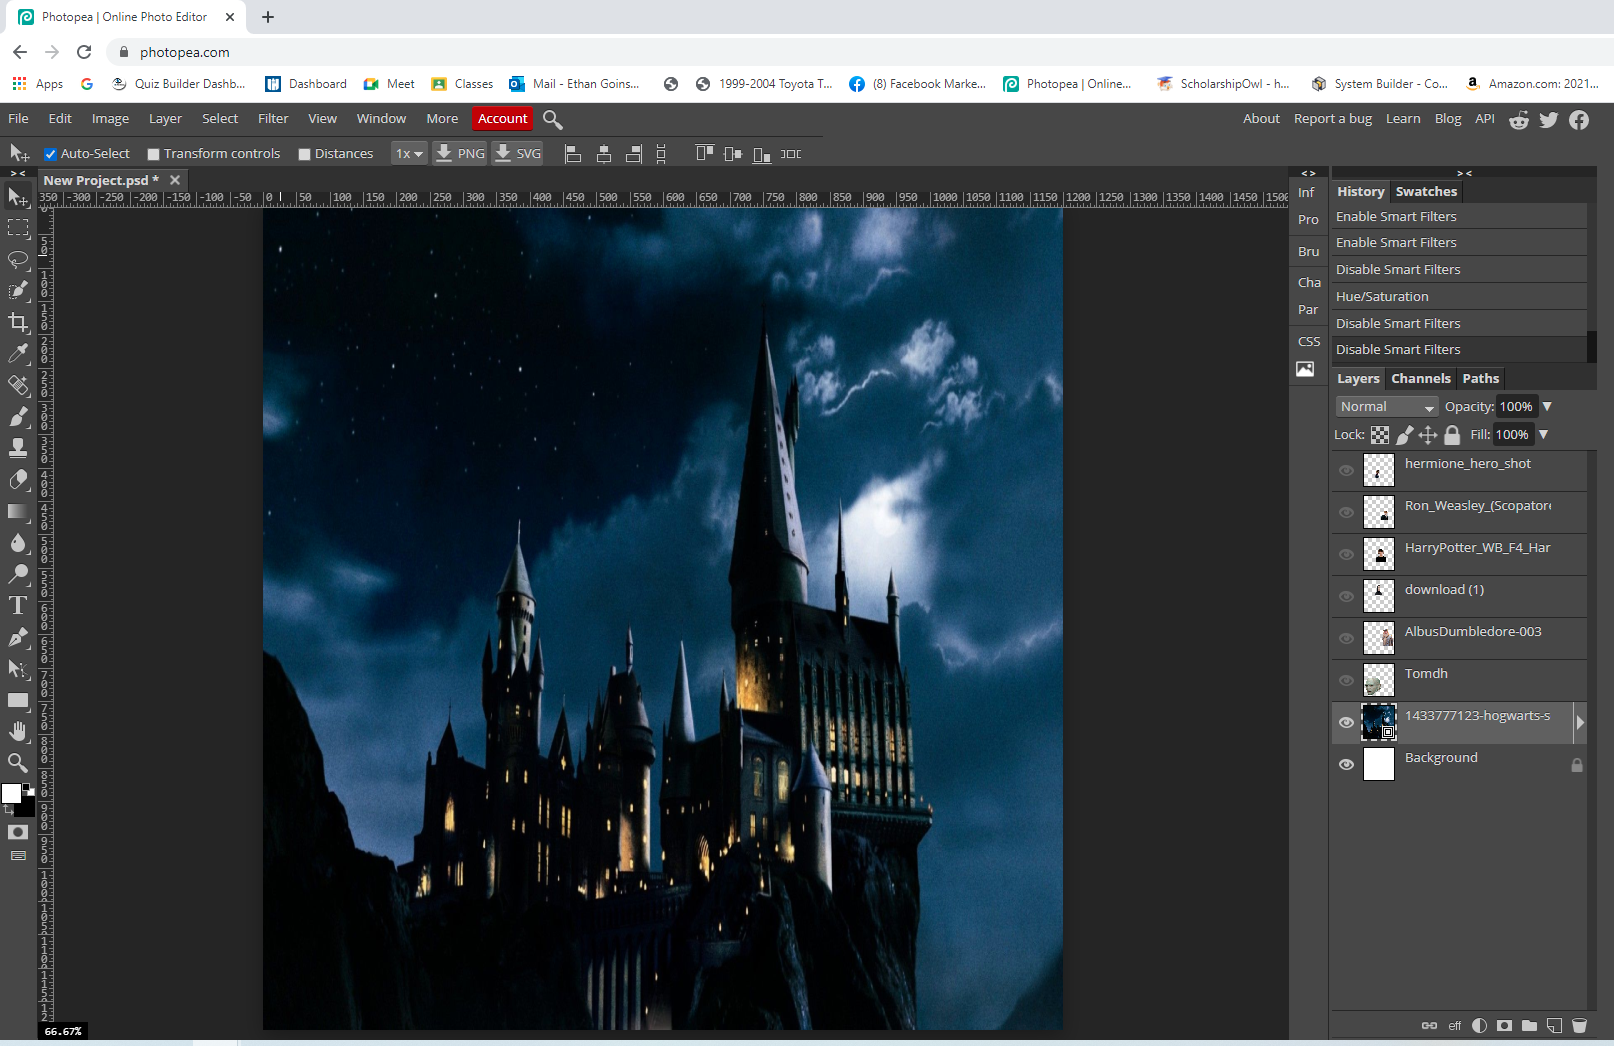Viewport: 1614px width, 1046px height.
Task: Create a new layer icon
Action: coord(1554,1025)
